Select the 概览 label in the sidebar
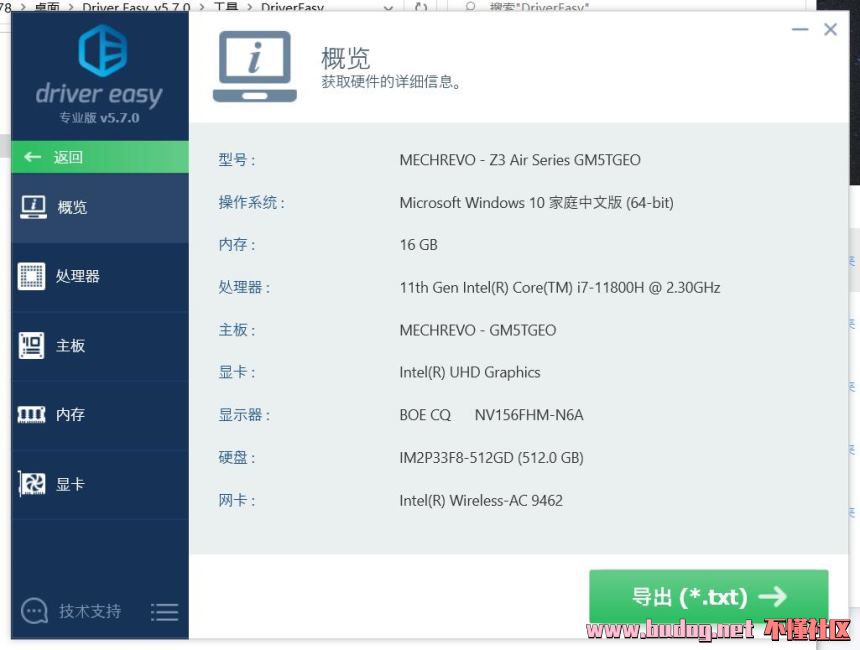 pos(72,207)
